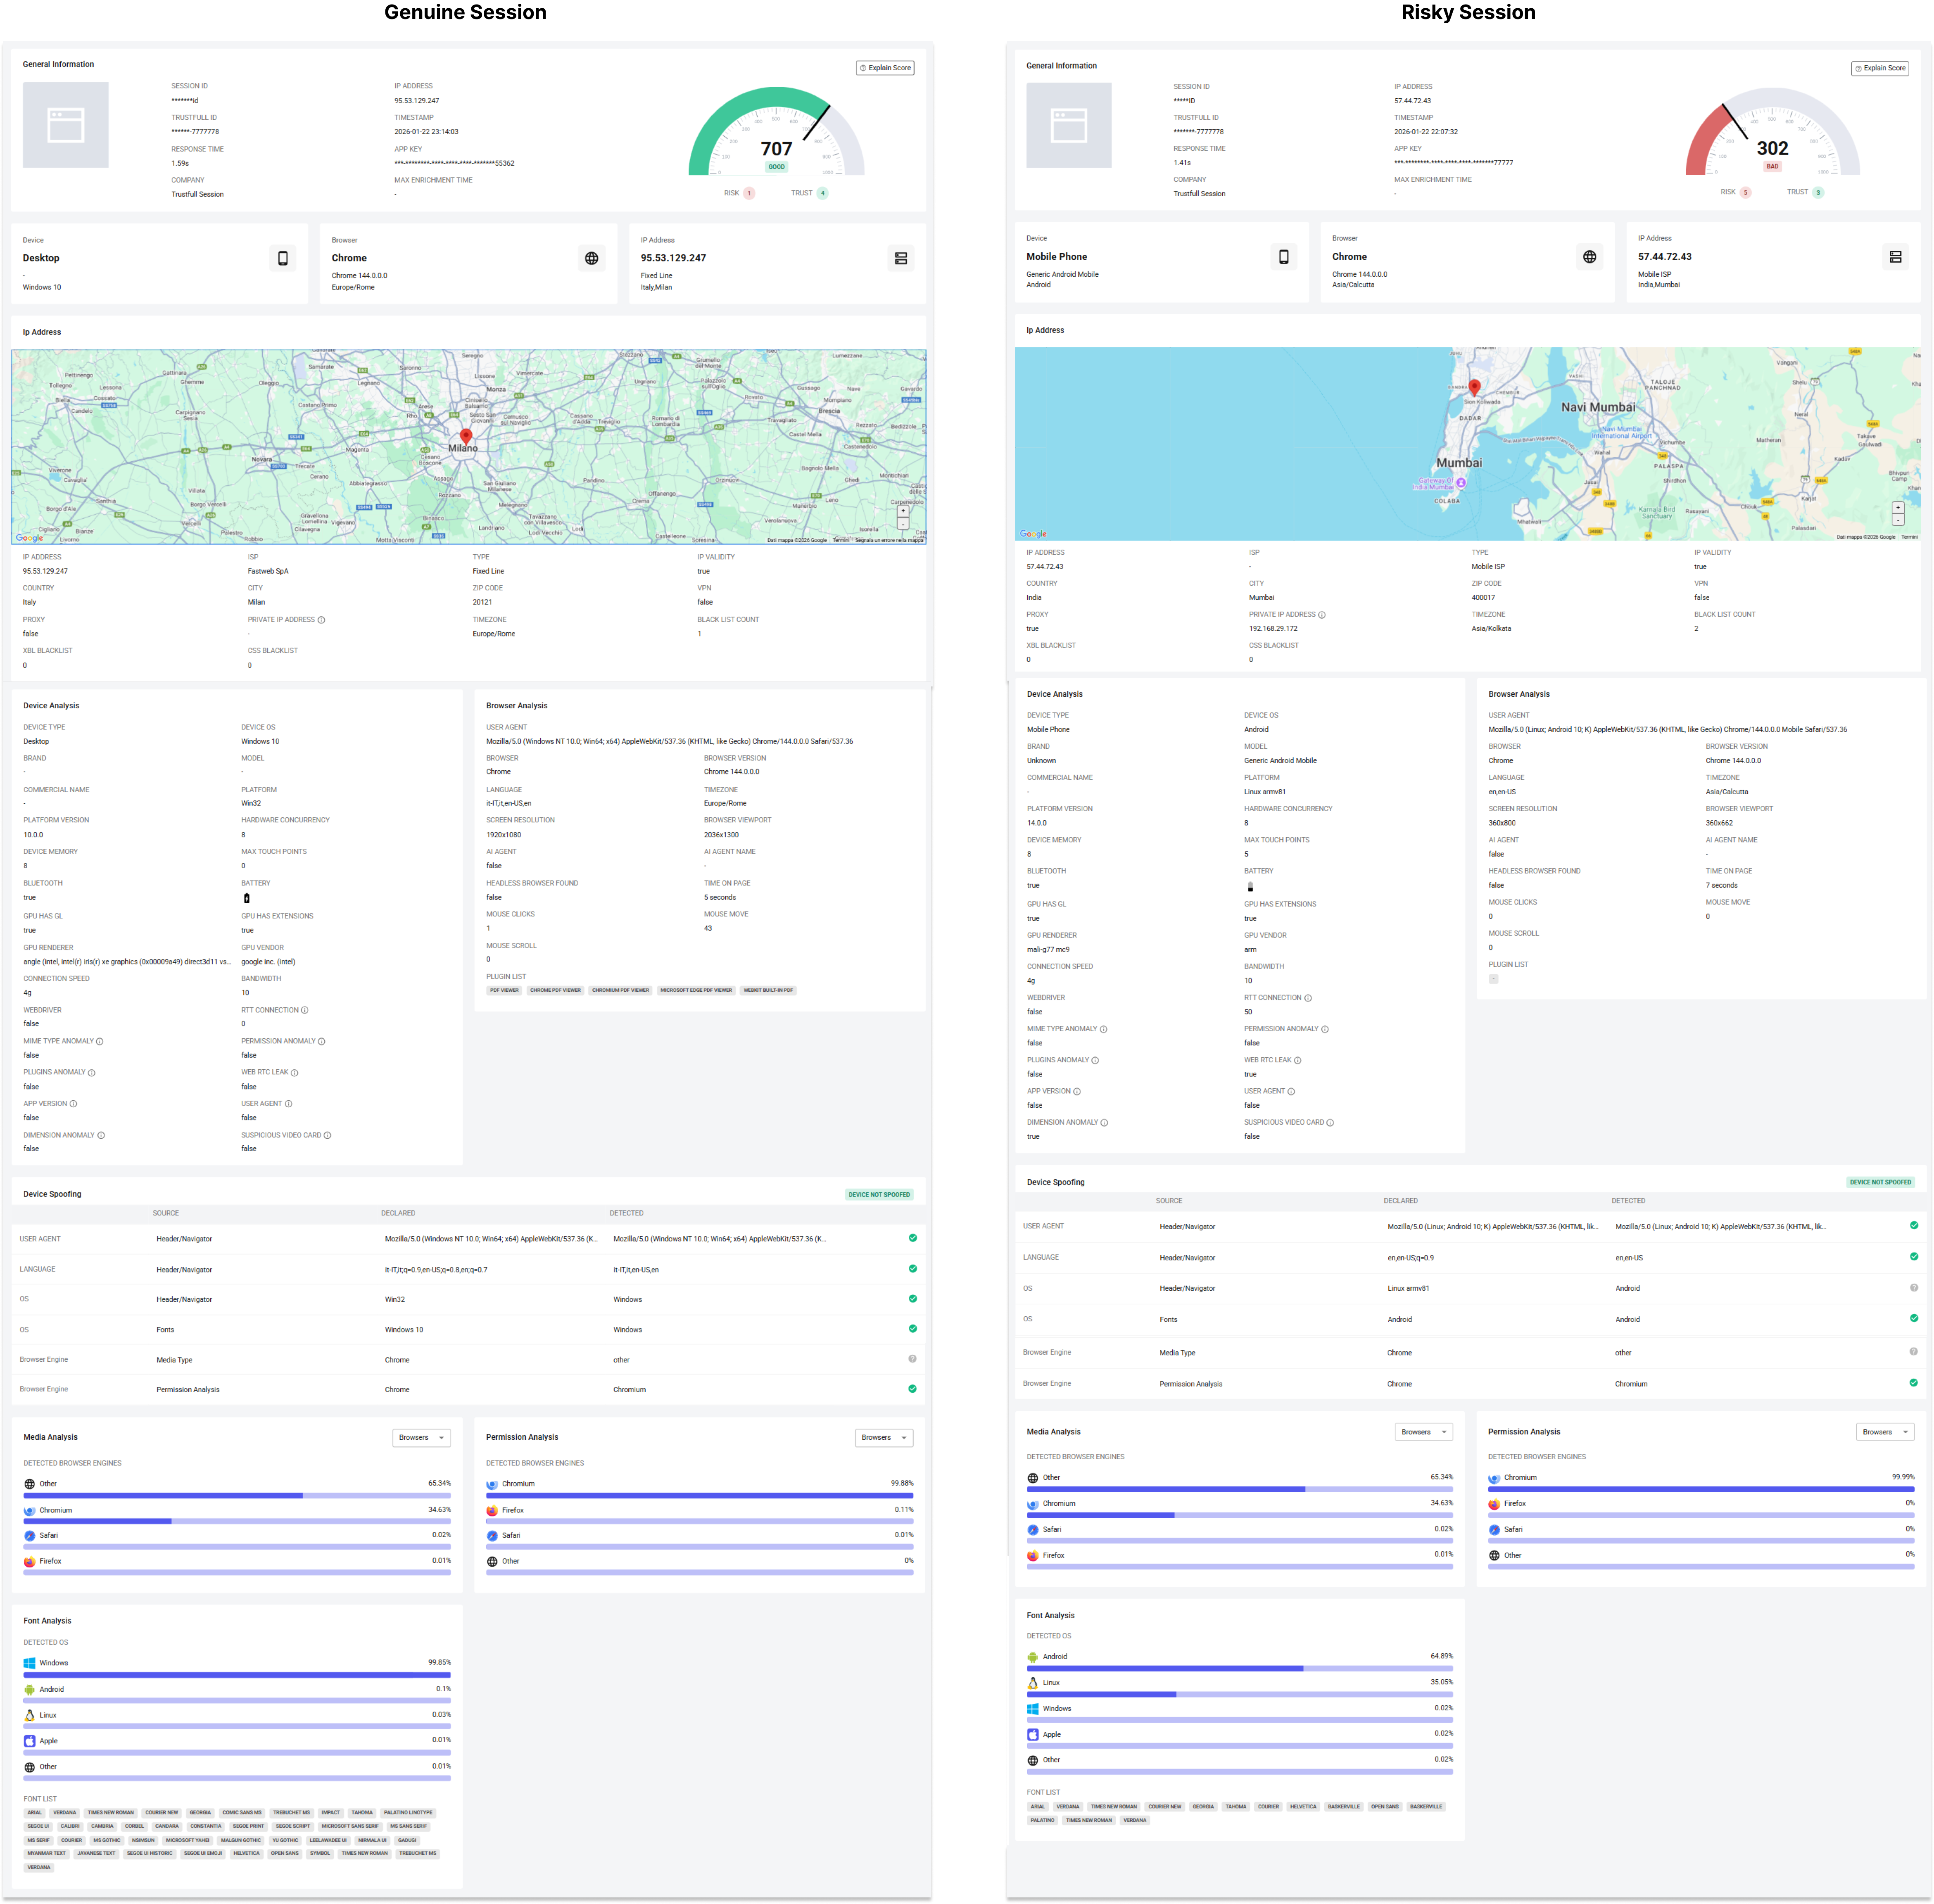Click server icon in the 95.53.129.247 IP card
This screenshot has width=1934, height=1904.
click(x=900, y=258)
